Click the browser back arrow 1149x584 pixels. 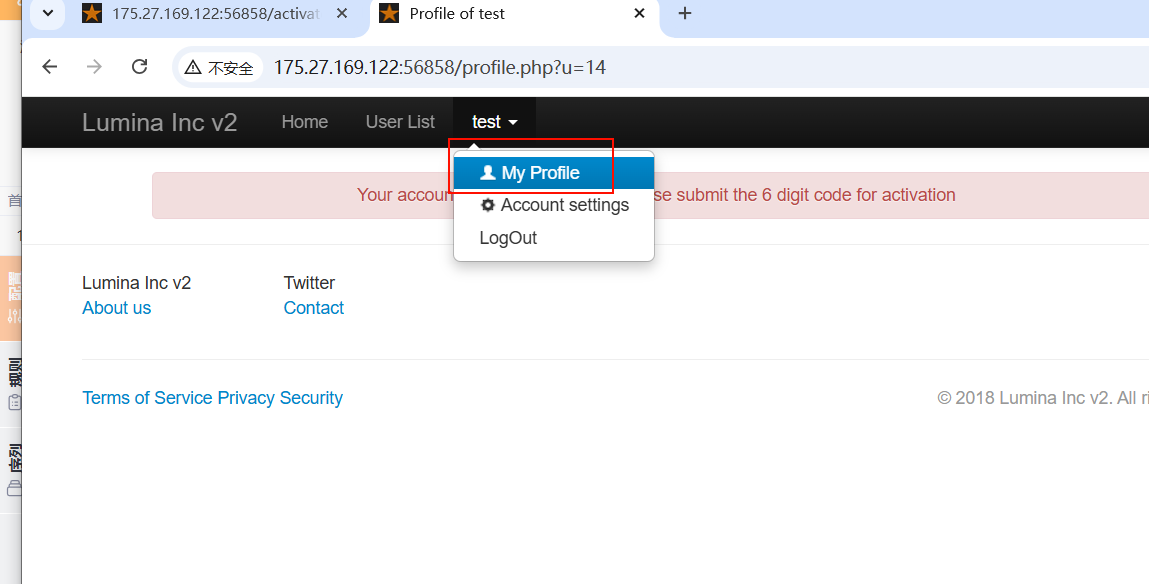(50, 67)
